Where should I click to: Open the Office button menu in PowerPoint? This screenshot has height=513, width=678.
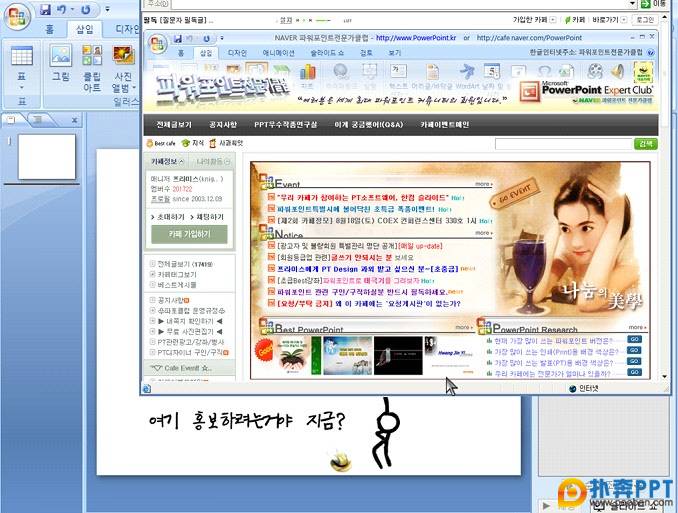click(17, 16)
